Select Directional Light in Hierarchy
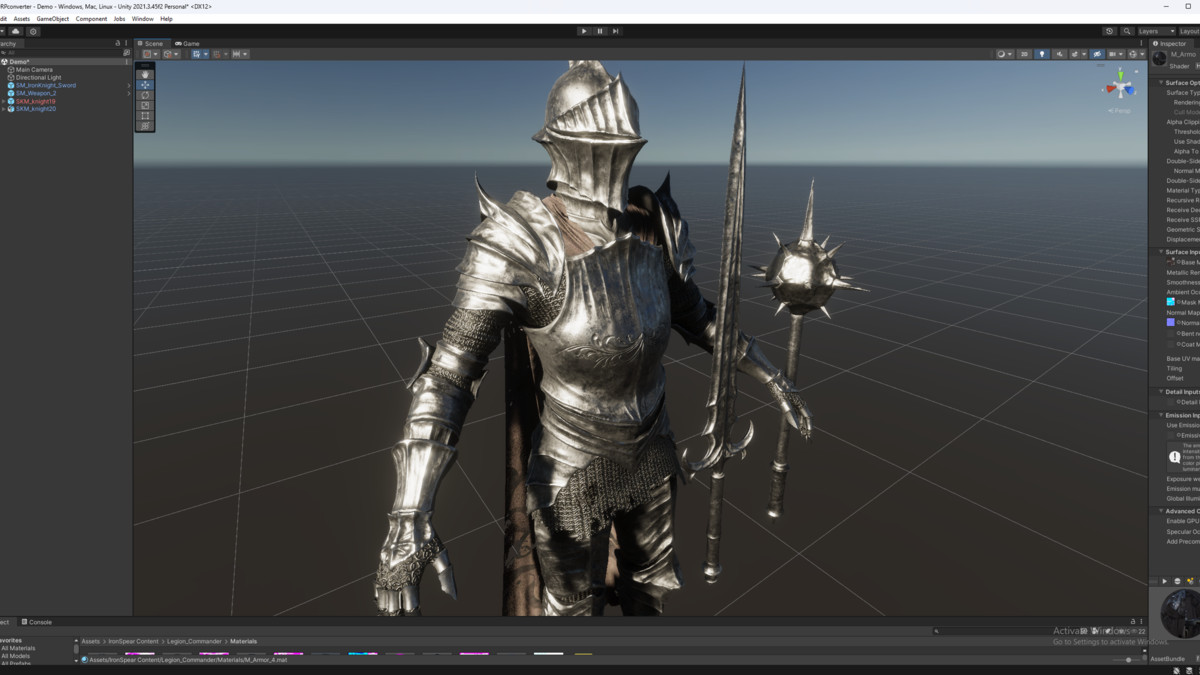The image size is (1200, 675). pos(38,77)
